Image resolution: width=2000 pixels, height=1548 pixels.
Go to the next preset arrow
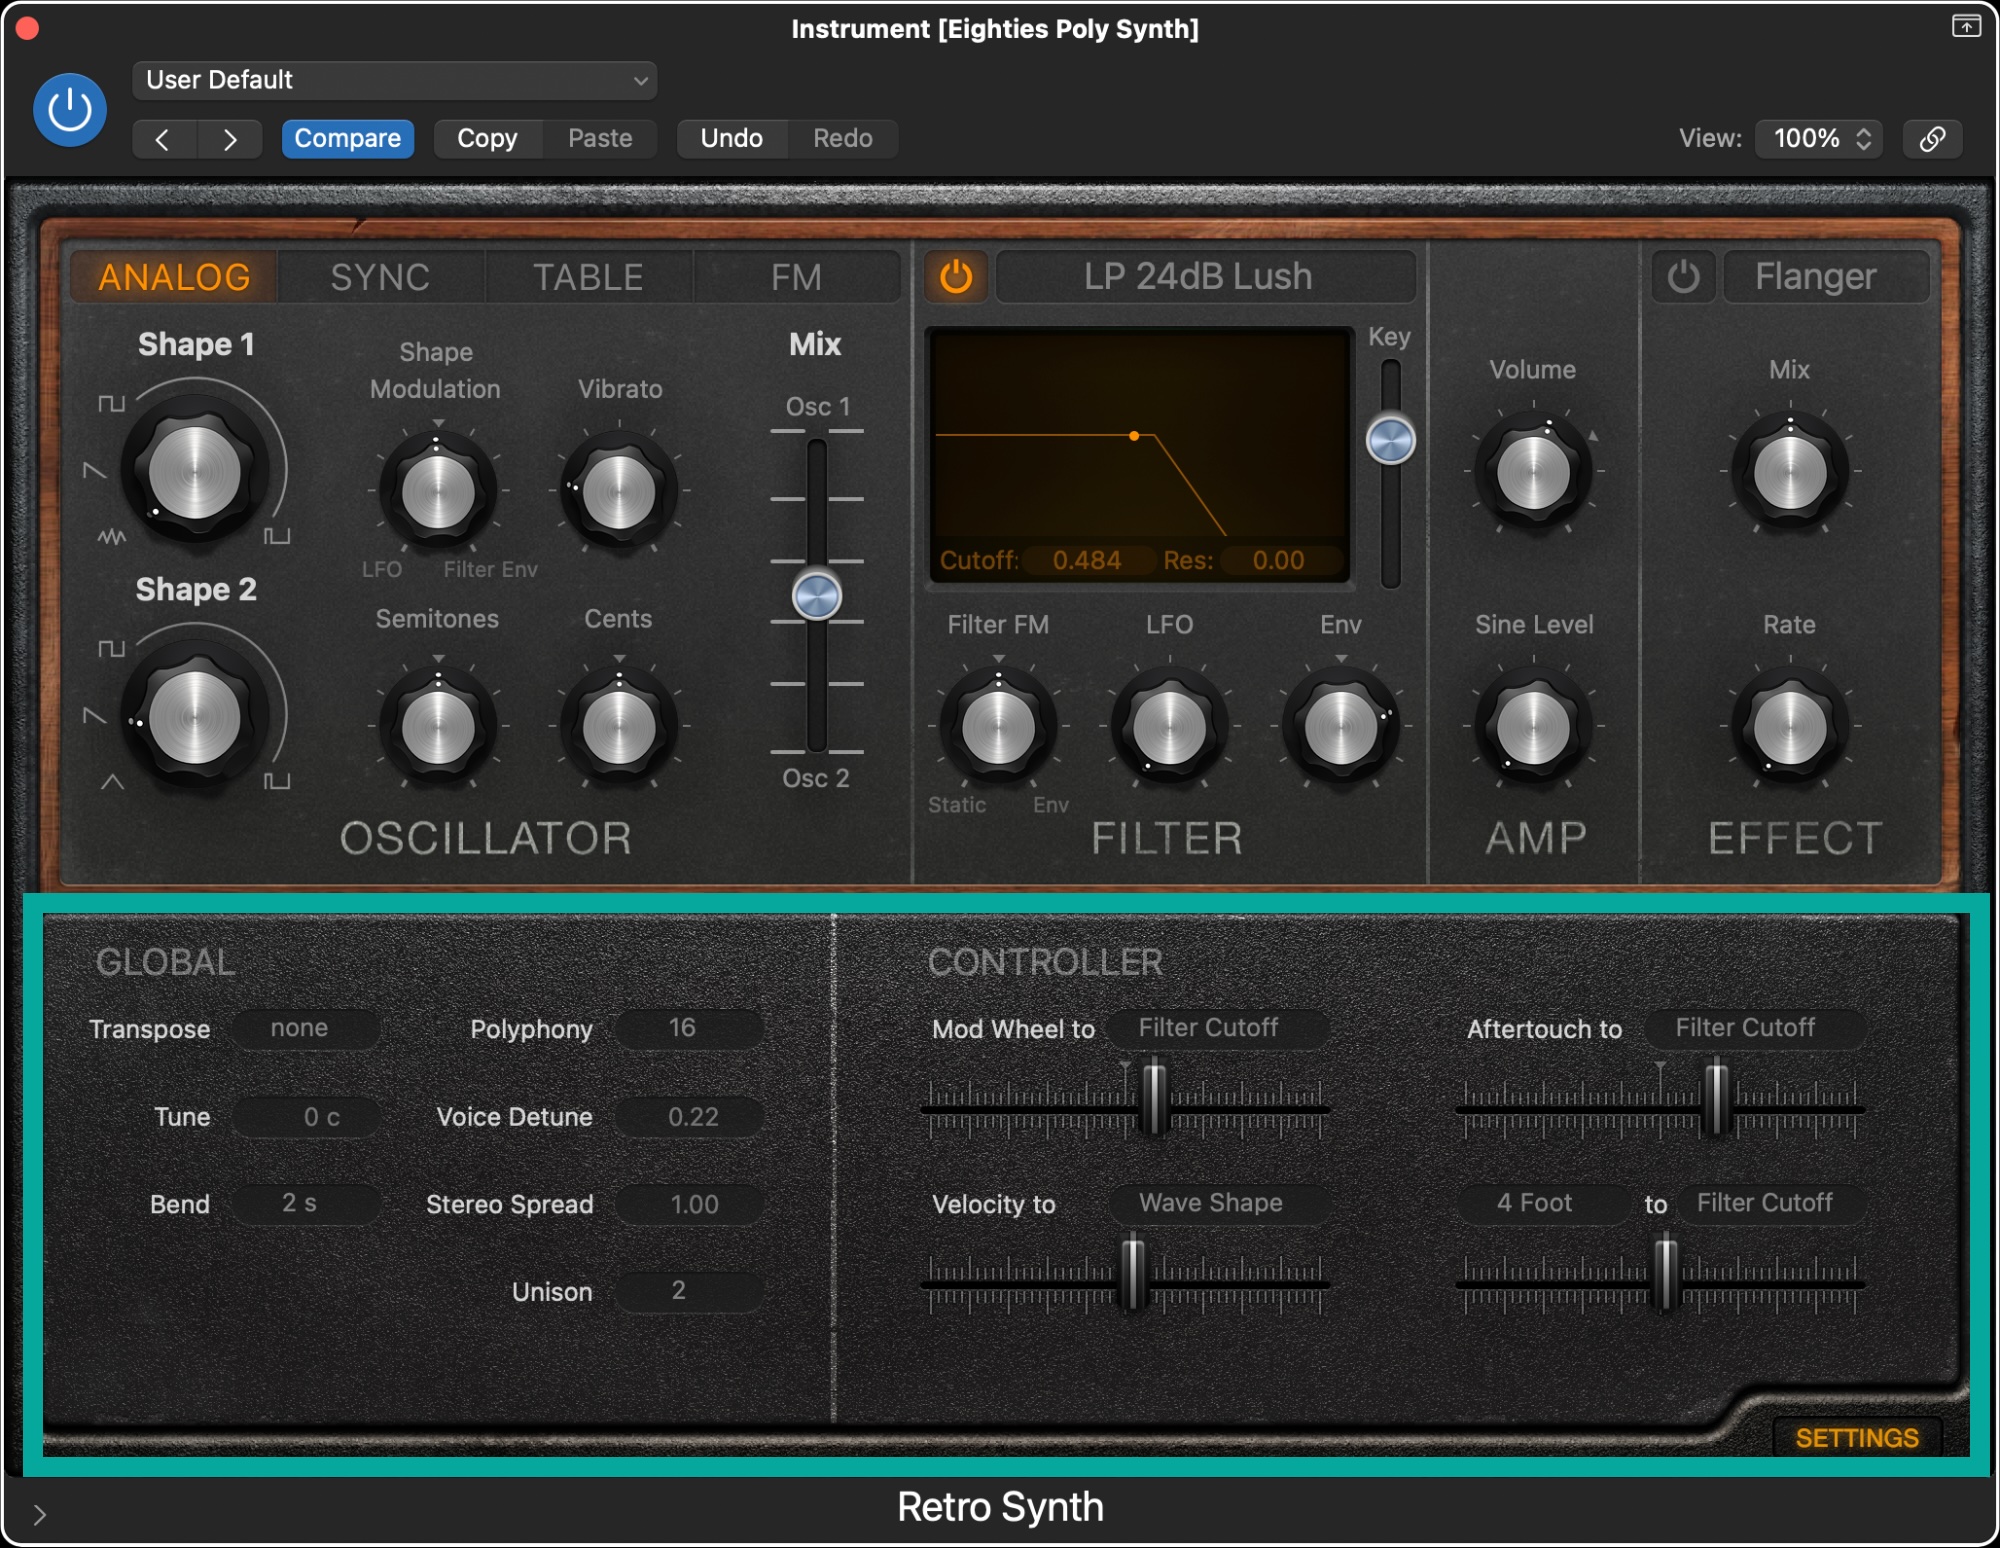pos(230,139)
